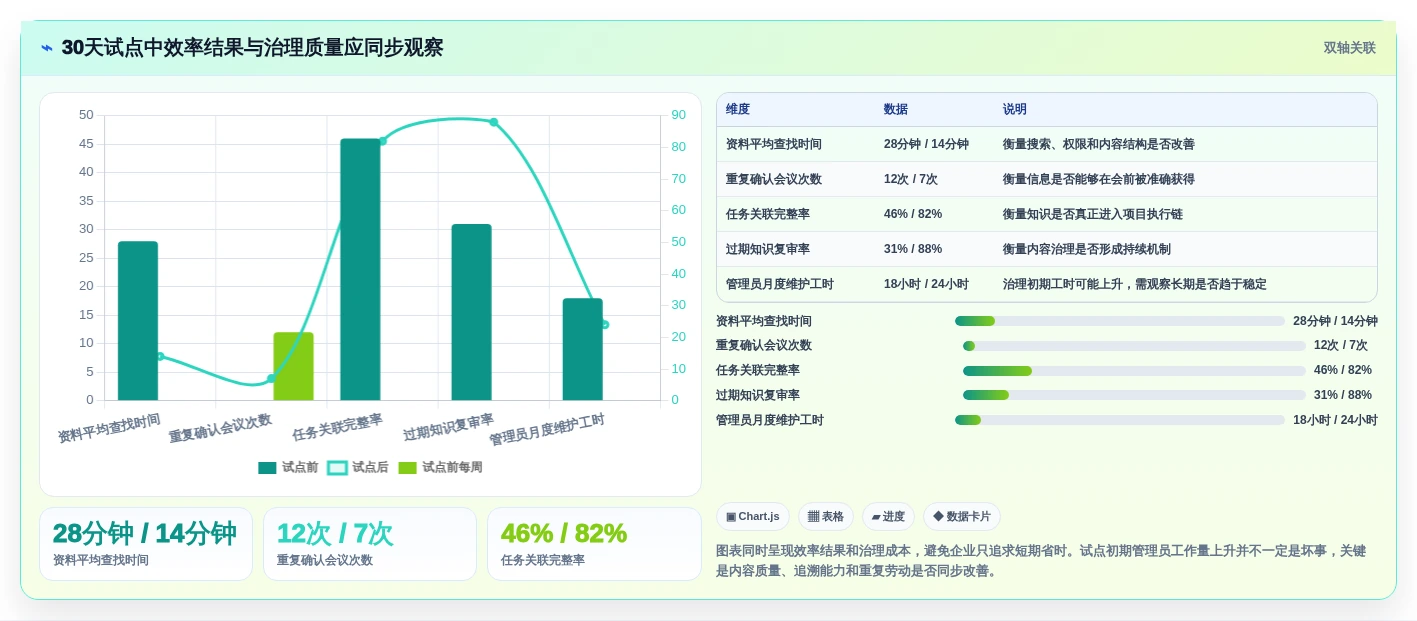Screen dimensions: 1417x621
Task: Click the 资料平均查找时间 progress bar
Action: click(1120, 321)
